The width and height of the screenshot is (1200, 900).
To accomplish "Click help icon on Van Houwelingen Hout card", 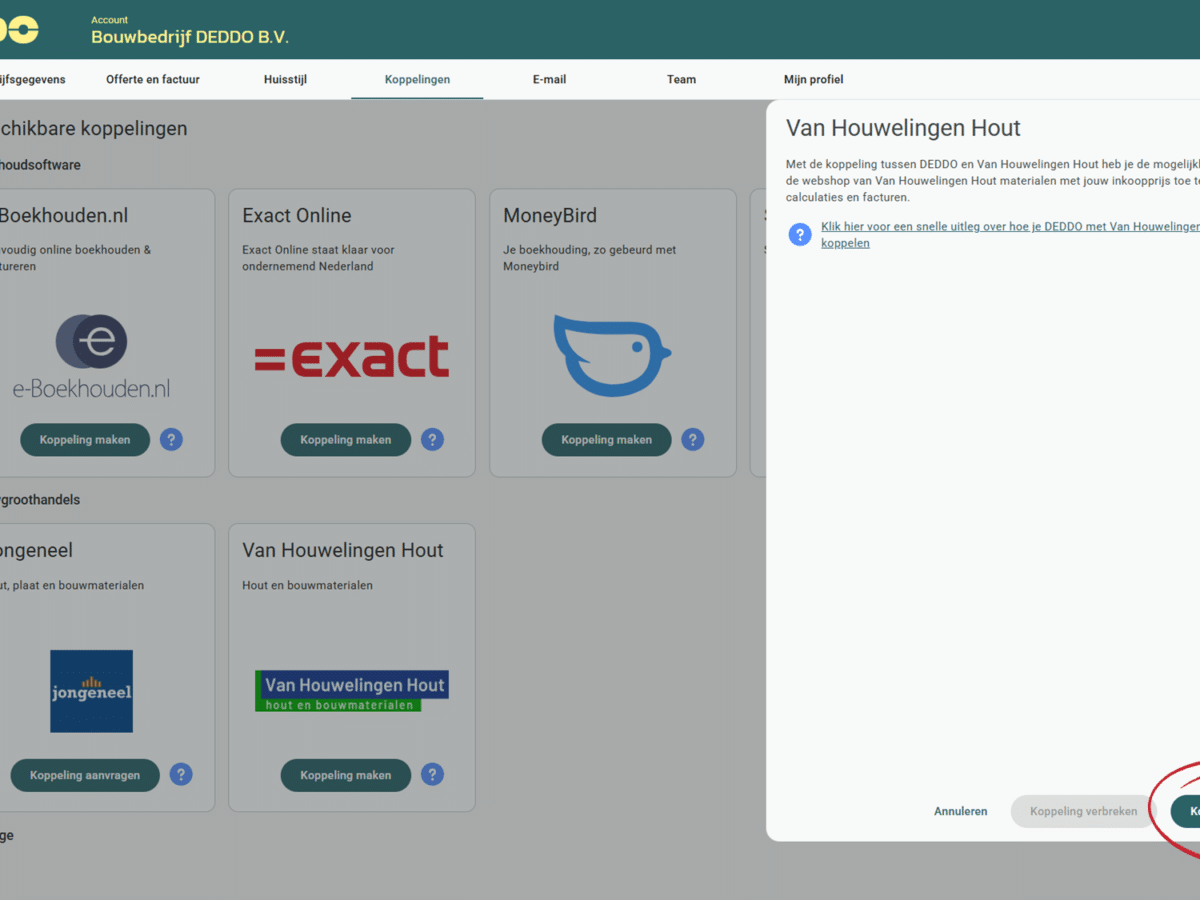I will pyautogui.click(x=432, y=774).
